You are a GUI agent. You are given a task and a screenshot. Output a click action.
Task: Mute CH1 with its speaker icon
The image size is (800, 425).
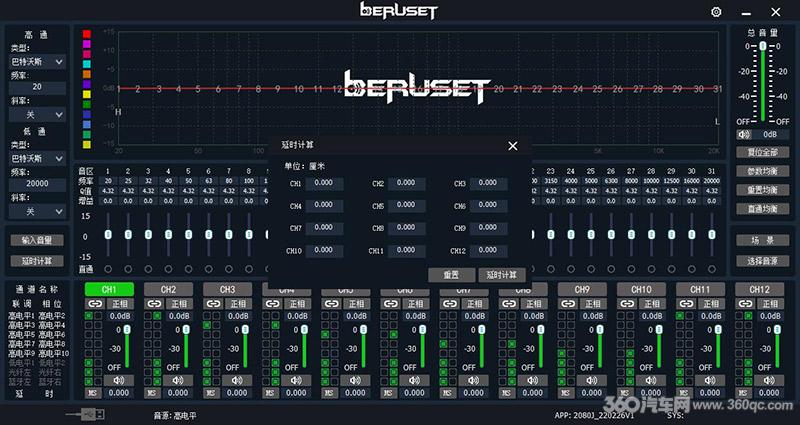[x=119, y=380]
